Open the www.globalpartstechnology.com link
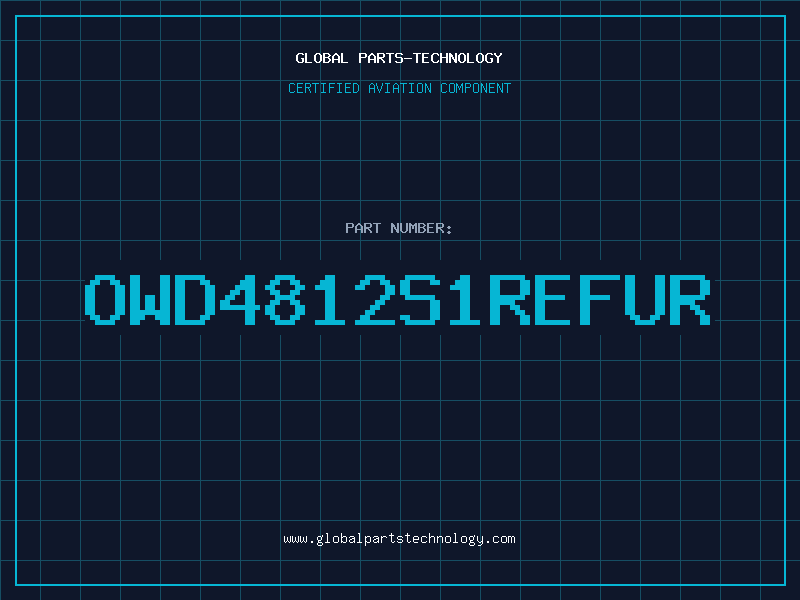The width and height of the screenshot is (800, 600). point(399,539)
